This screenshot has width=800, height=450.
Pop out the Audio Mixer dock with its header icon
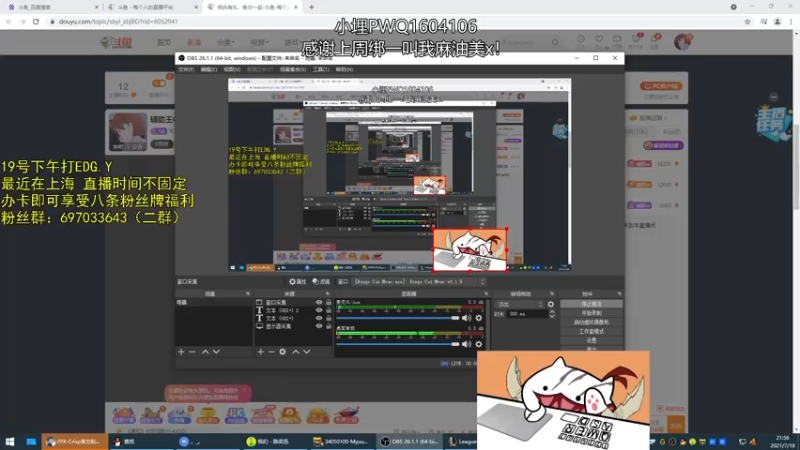point(486,294)
